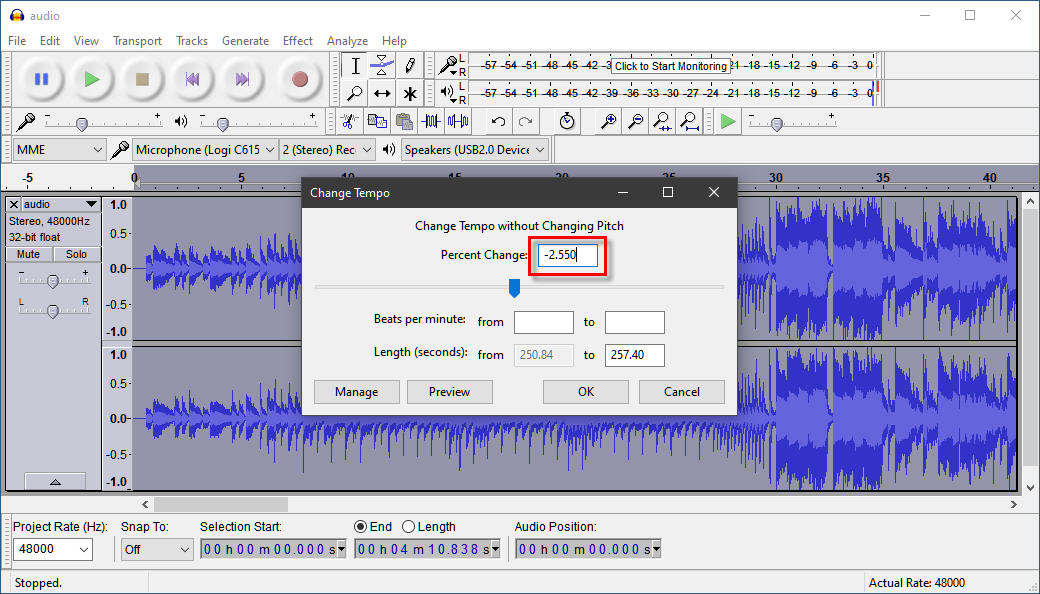Select the Time Shift tool
Viewport: 1040px width, 594px height.
click(x=382, y=94)
